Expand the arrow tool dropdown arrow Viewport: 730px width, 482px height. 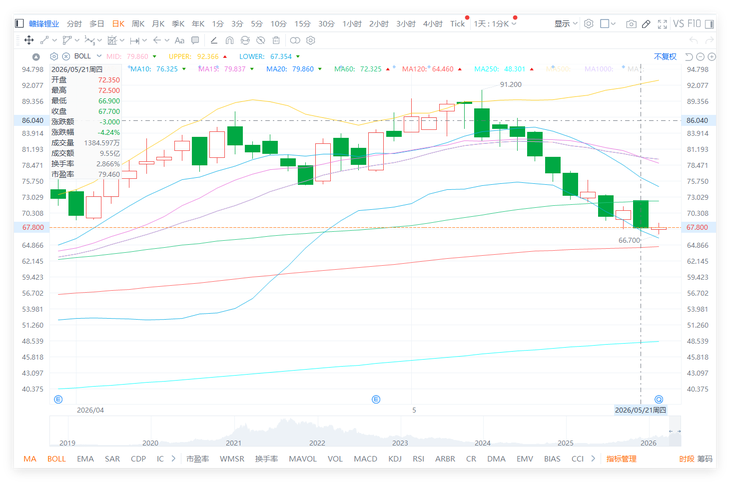coord(167,41)
